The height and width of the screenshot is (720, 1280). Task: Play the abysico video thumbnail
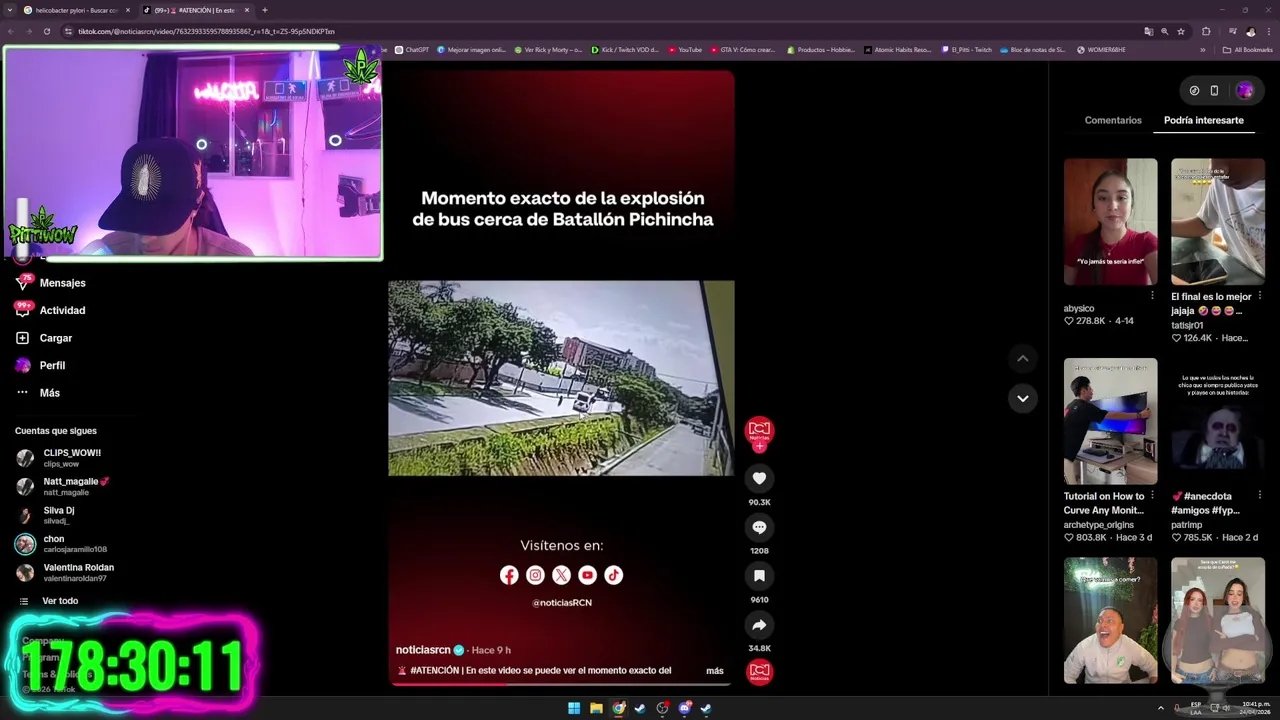(x=1110, y=221)
